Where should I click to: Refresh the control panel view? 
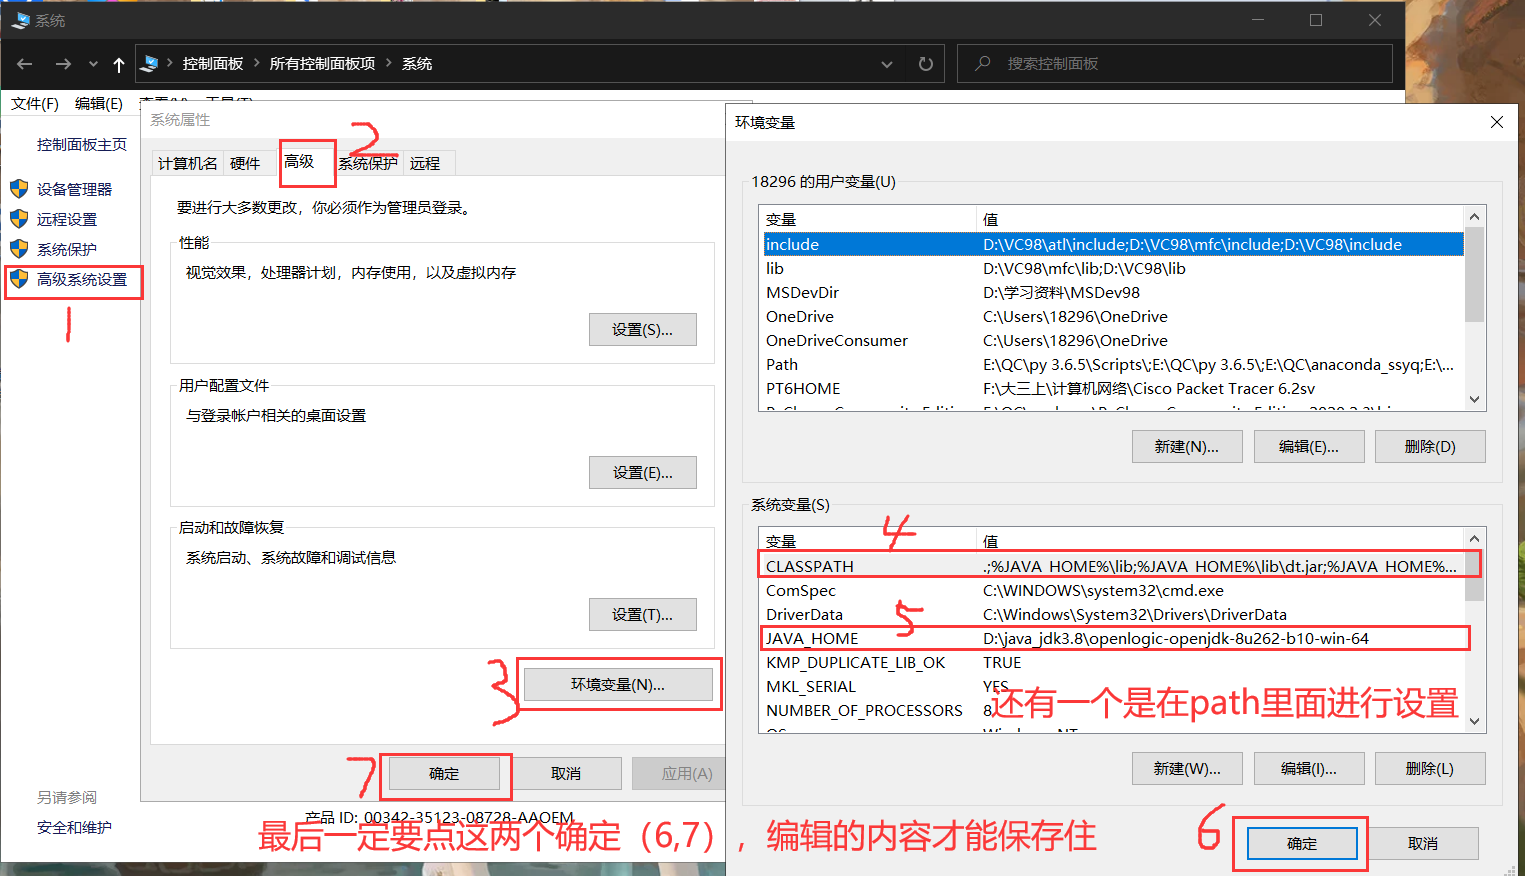pyautogui.click(x=926, y=63)
